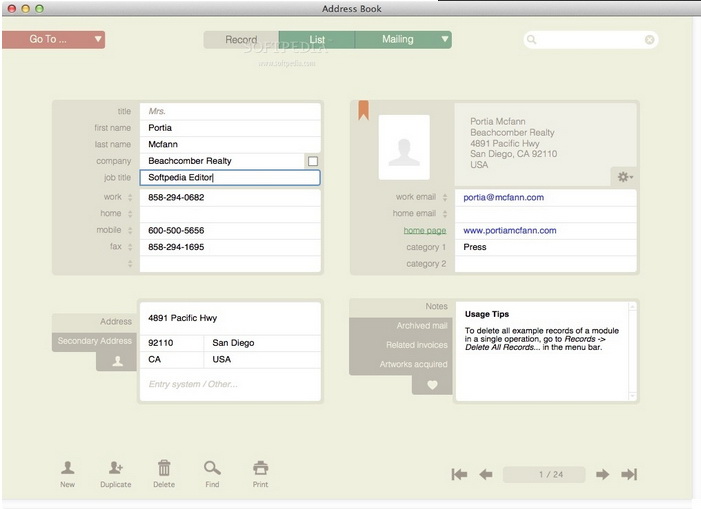Toggle the checkbox beside company field
Screen dimensions: 701x510
313,161
